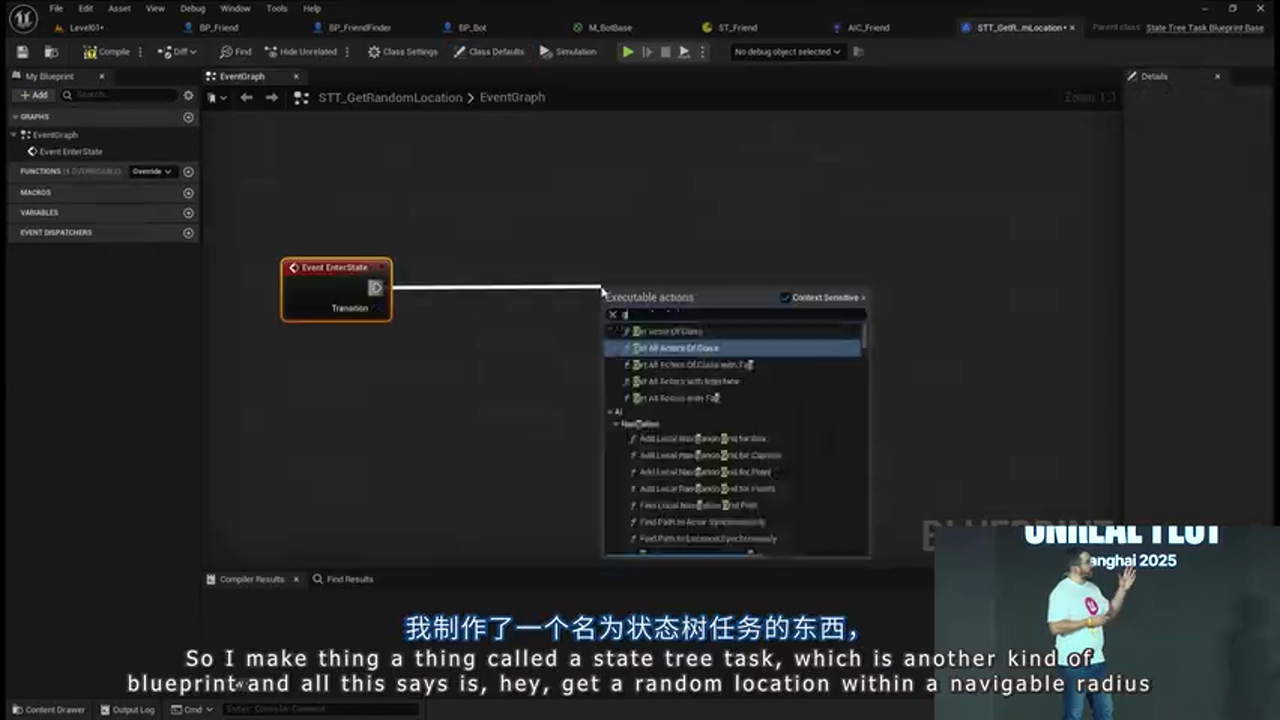Screen dimensions: 1280x720
Task: Collapse the Navigation category in Executable actions
Action: [617, 423]
